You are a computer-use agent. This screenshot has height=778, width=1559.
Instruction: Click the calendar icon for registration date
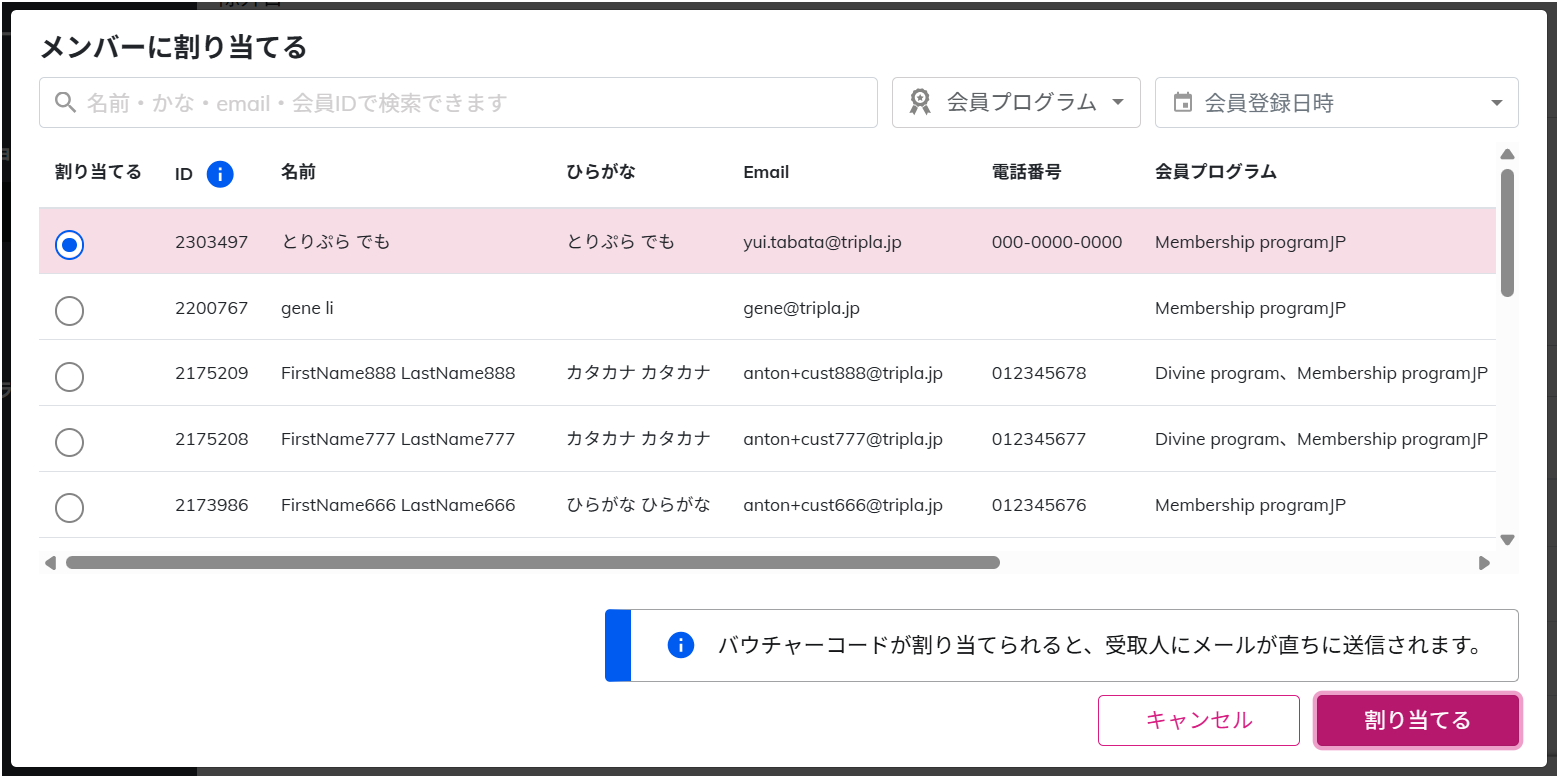[x=1183, y=102]
